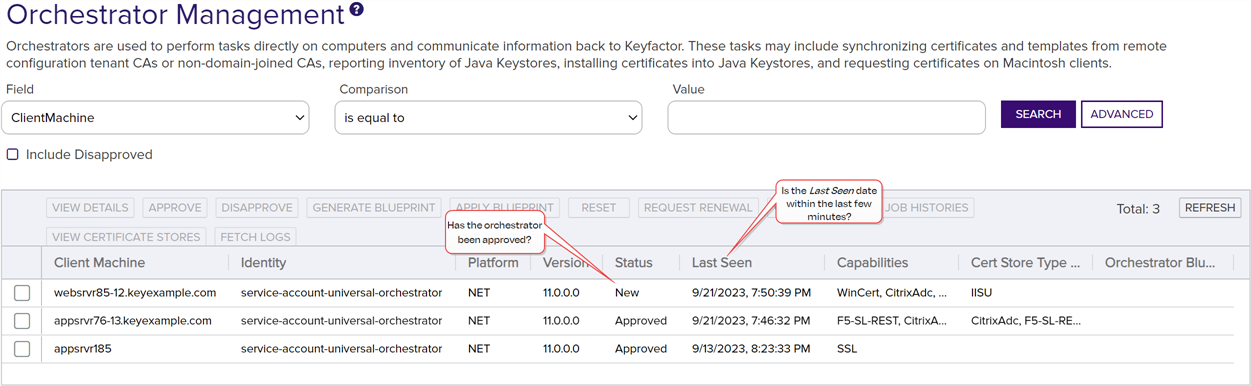
Task: Open the ADVANCED search options
Action: [1122, 114]
